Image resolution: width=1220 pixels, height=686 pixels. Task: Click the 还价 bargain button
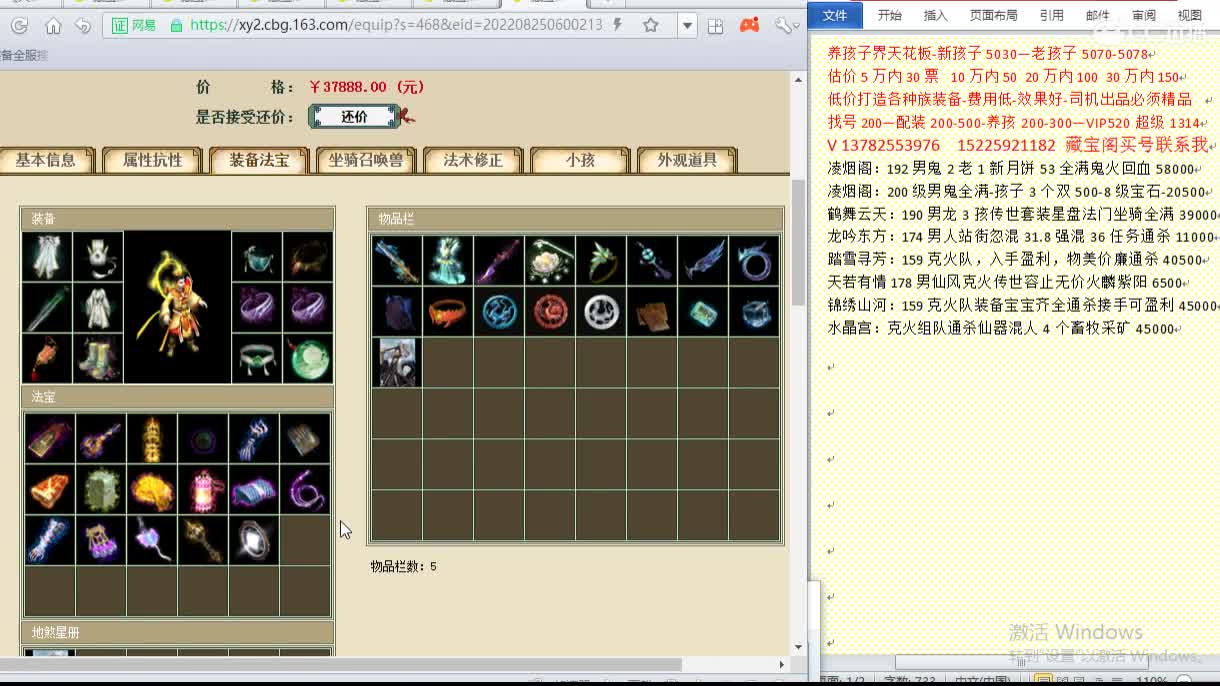click(354, 117)
